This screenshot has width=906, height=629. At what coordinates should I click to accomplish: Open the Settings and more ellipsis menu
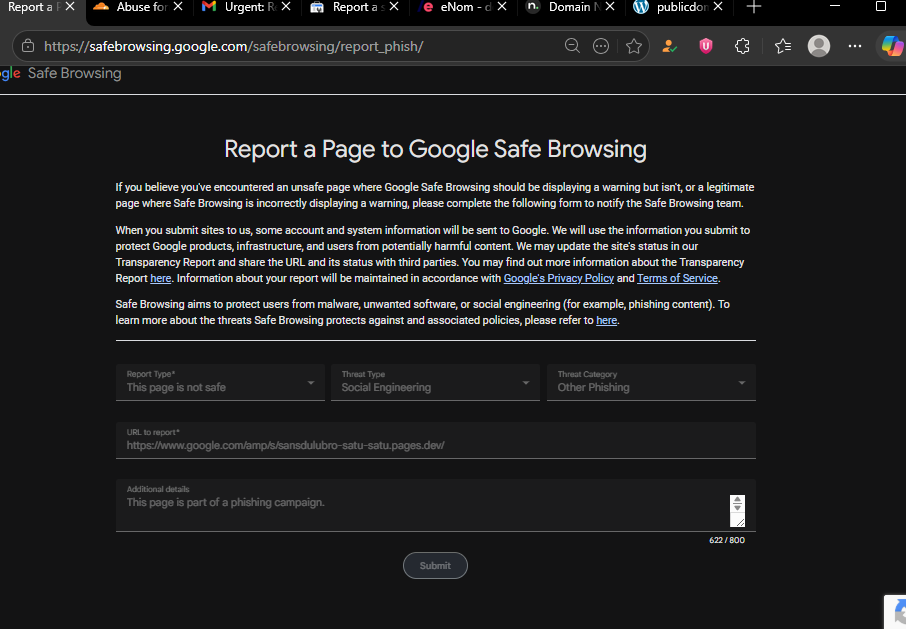[x=855, y=46]
